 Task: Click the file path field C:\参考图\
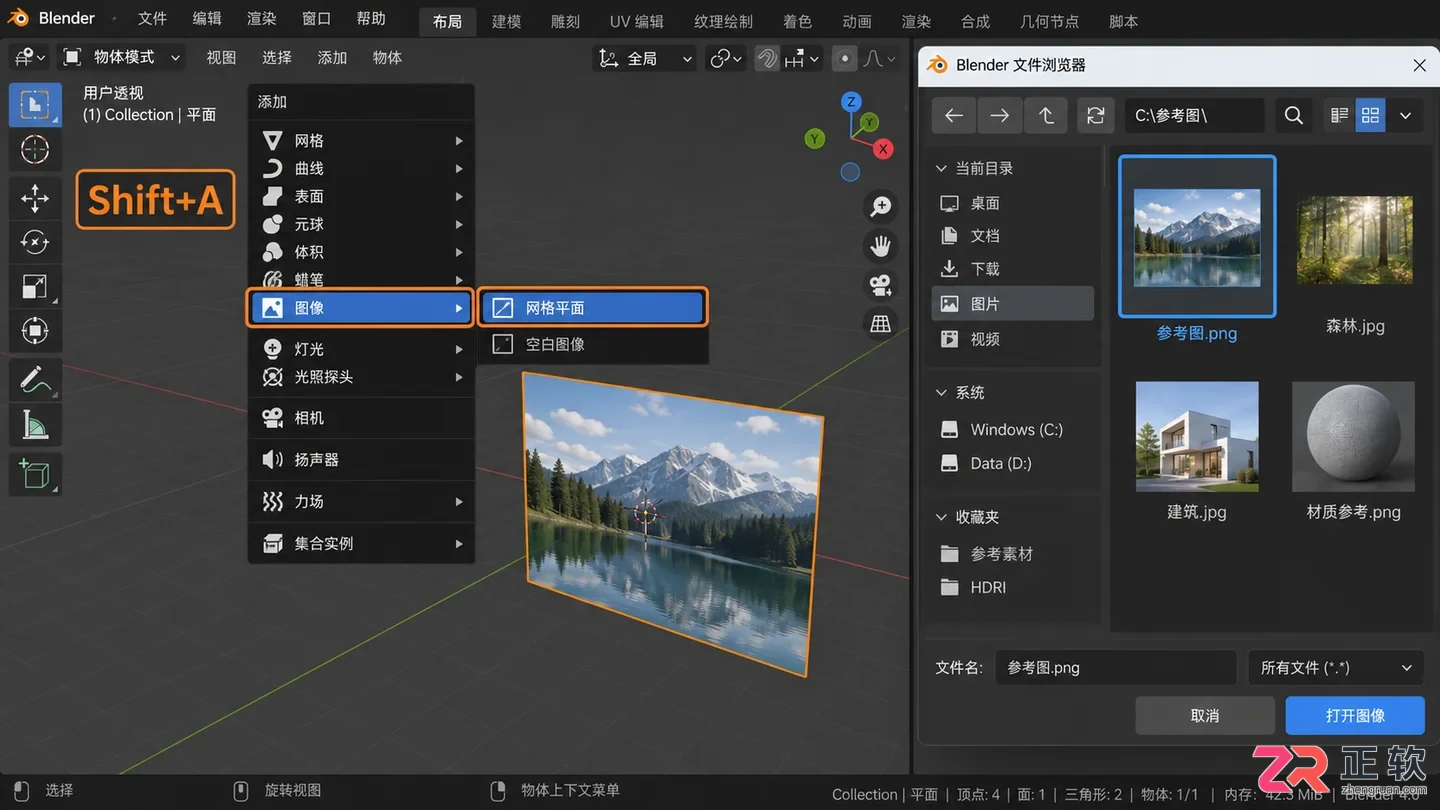tap(1195, 116)
